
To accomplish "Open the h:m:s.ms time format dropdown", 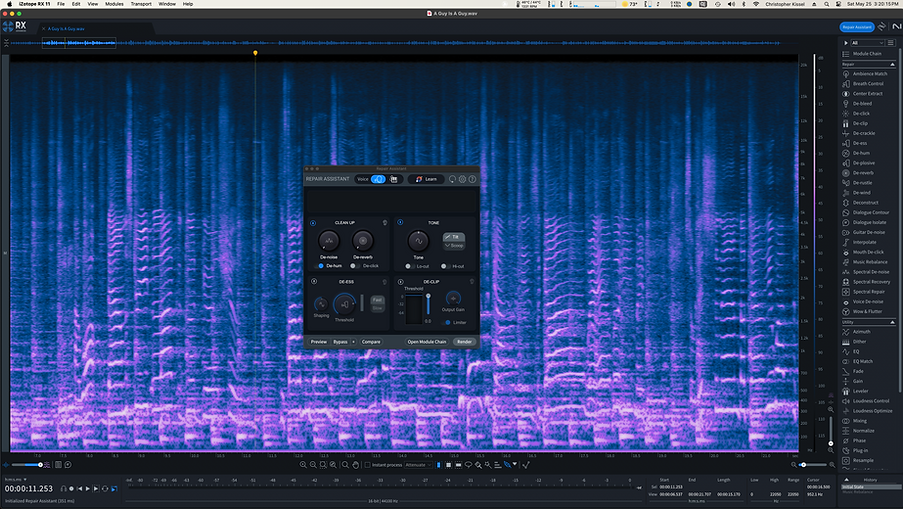I will [16, 479].
